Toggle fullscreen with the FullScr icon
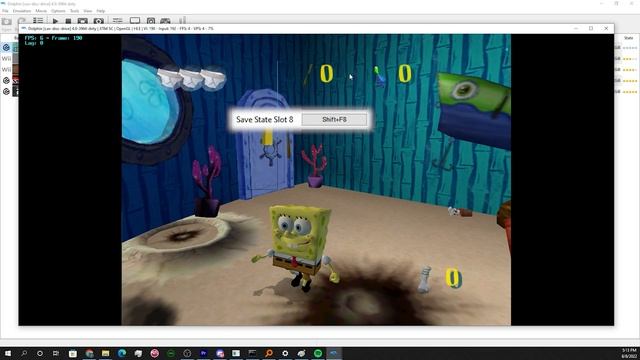640x360 pixels. pyautogui.click(x=82, y=21)
